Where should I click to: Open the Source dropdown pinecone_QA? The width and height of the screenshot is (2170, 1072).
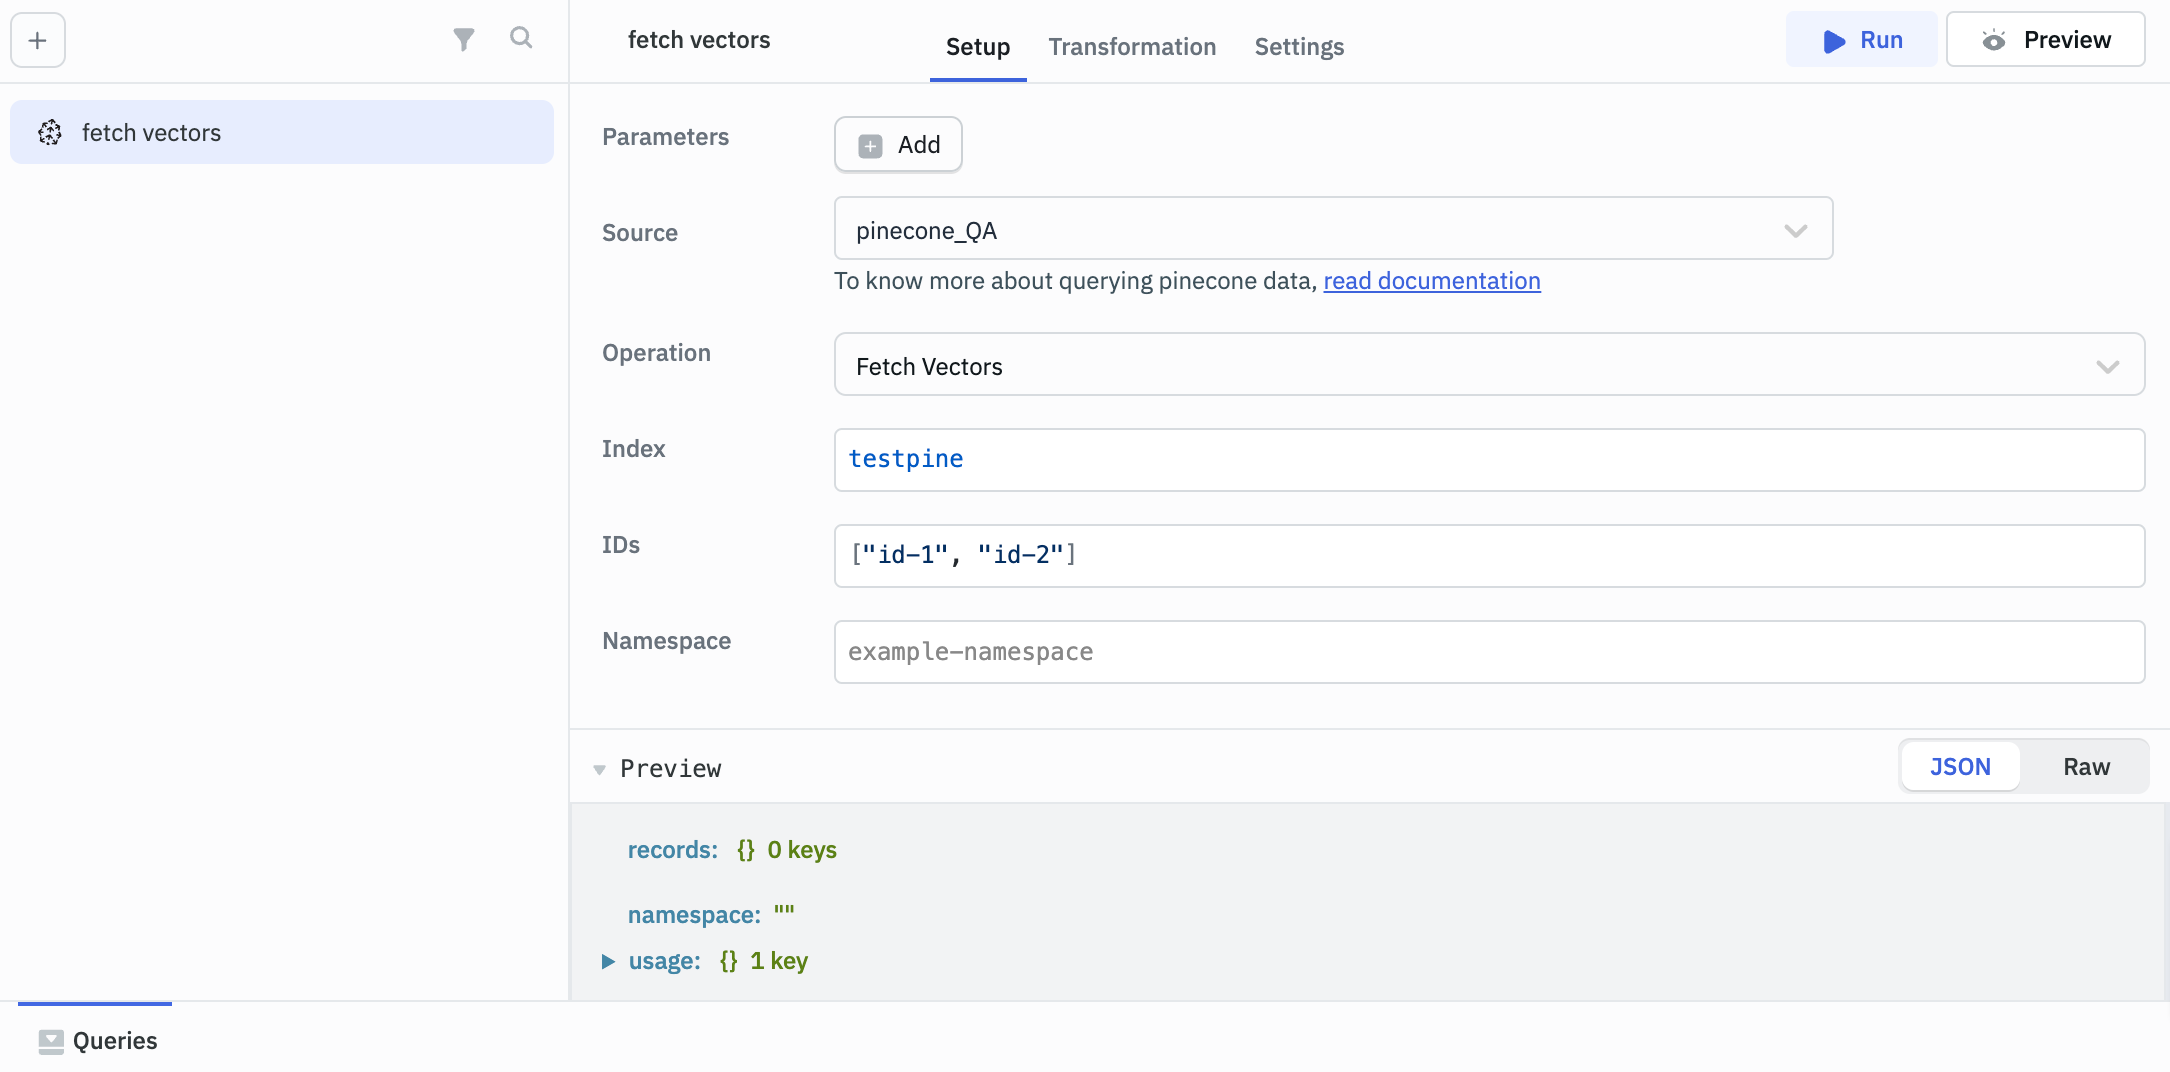coord(1333,229)
